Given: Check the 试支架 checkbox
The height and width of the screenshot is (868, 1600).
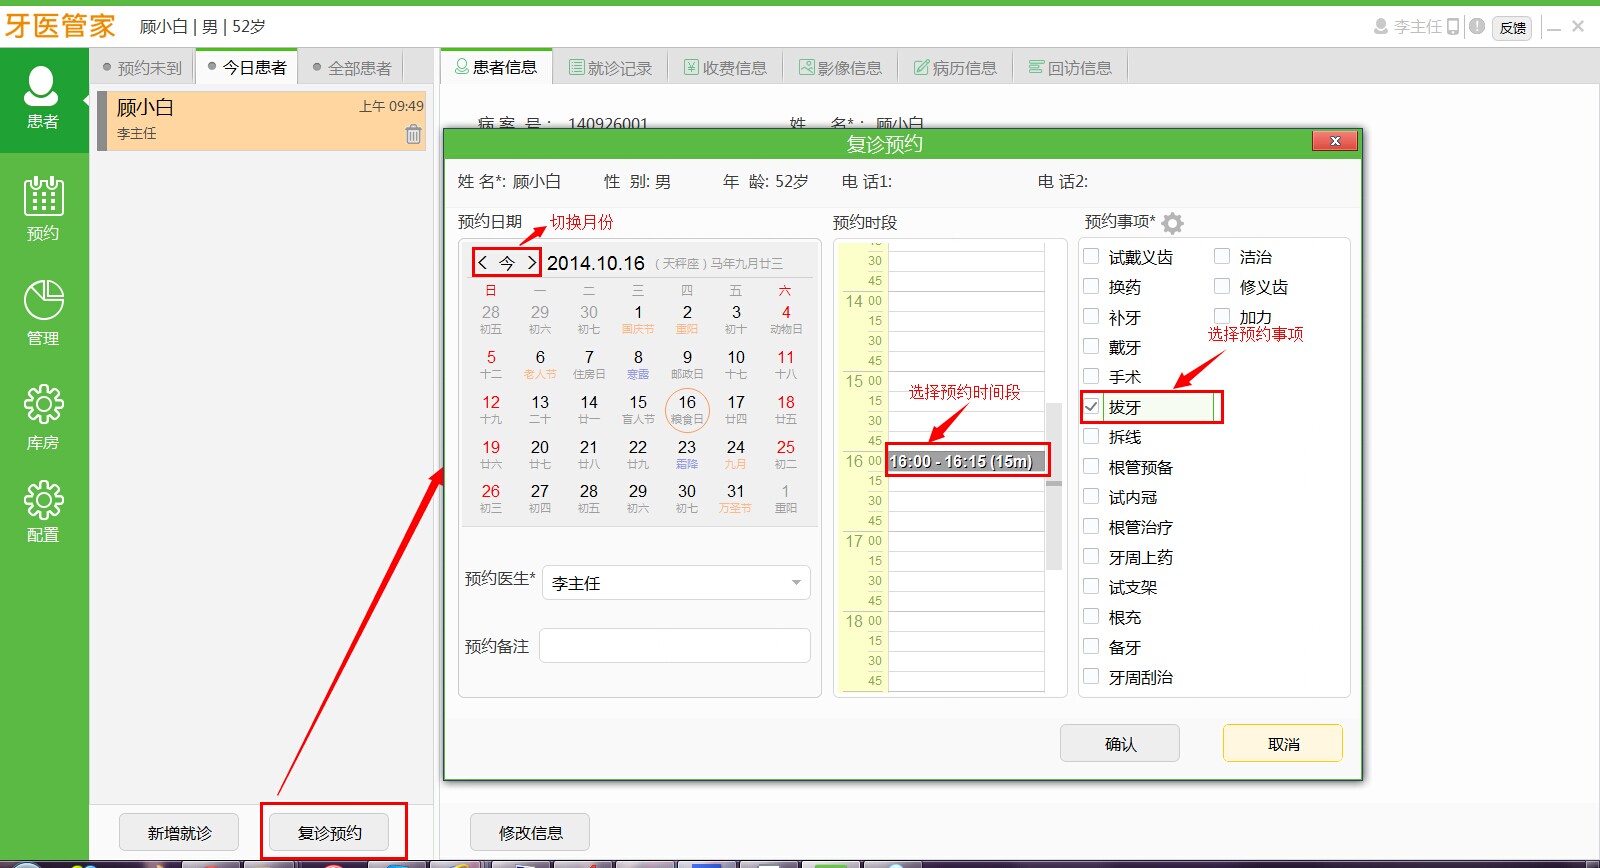Looking at the screenshot, I should (x=1091, y=587).
